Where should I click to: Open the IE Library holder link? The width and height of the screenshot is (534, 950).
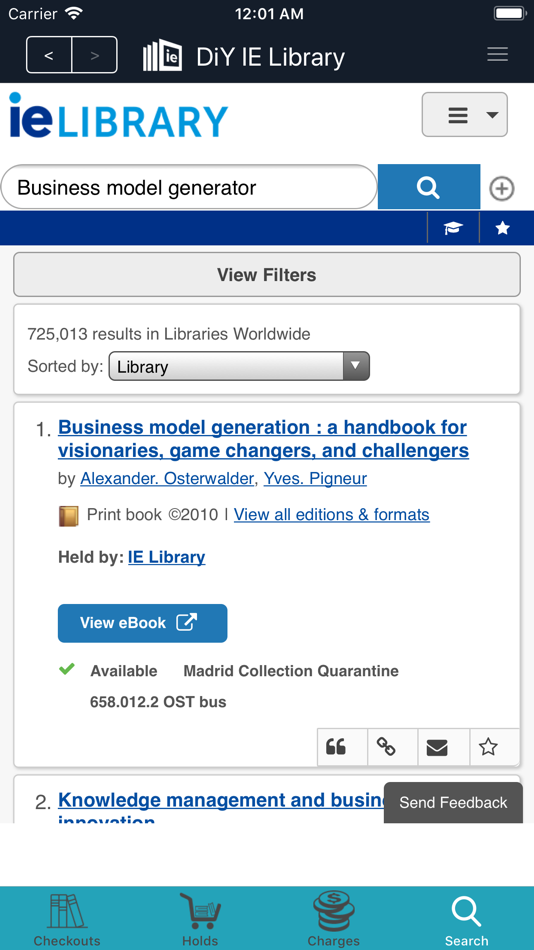[167, 557]
